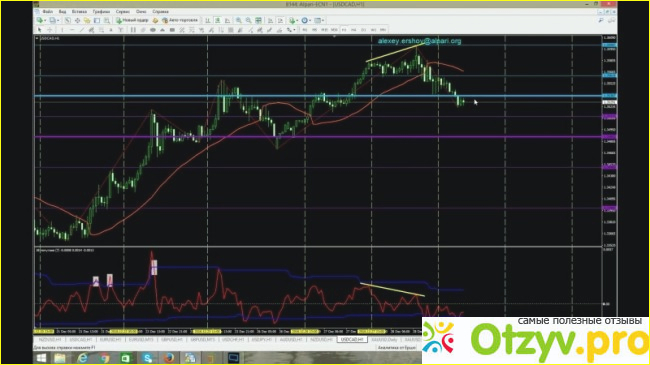Expand the indicators list dropdown
The image size is (650, 365).
[x=297, y=20]
